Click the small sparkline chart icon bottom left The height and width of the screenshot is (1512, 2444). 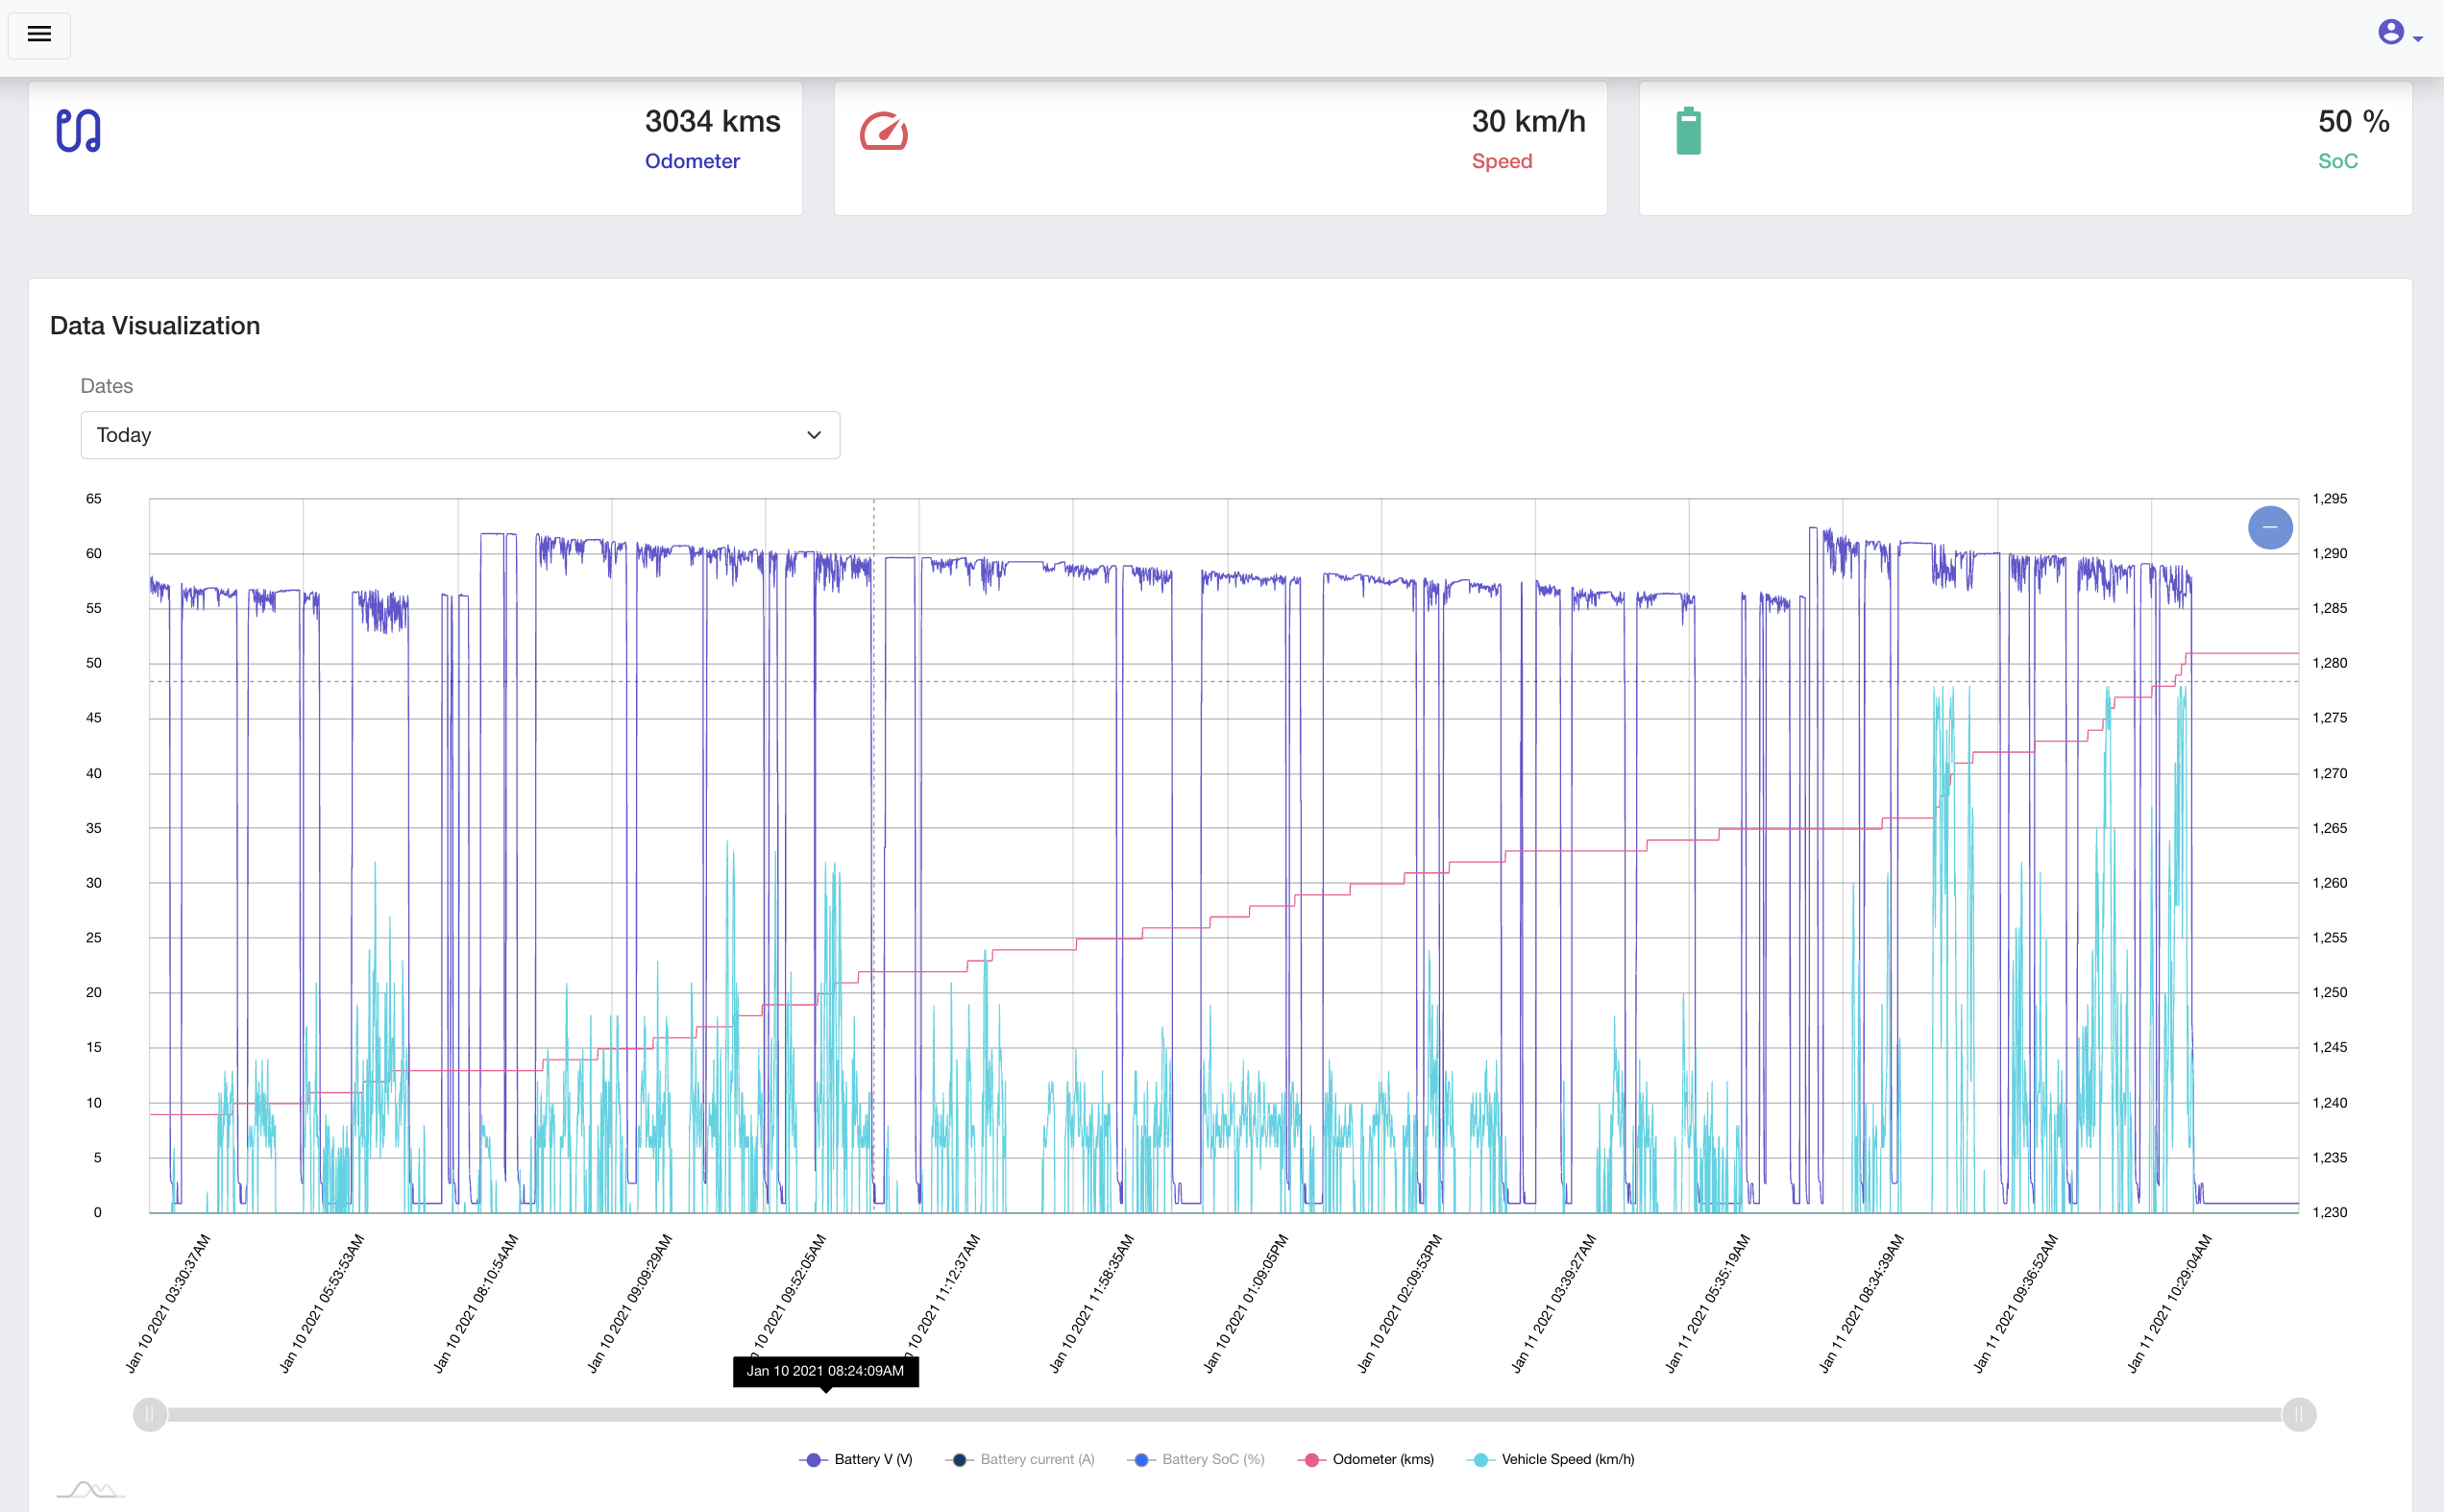[x=93, y=1489]
